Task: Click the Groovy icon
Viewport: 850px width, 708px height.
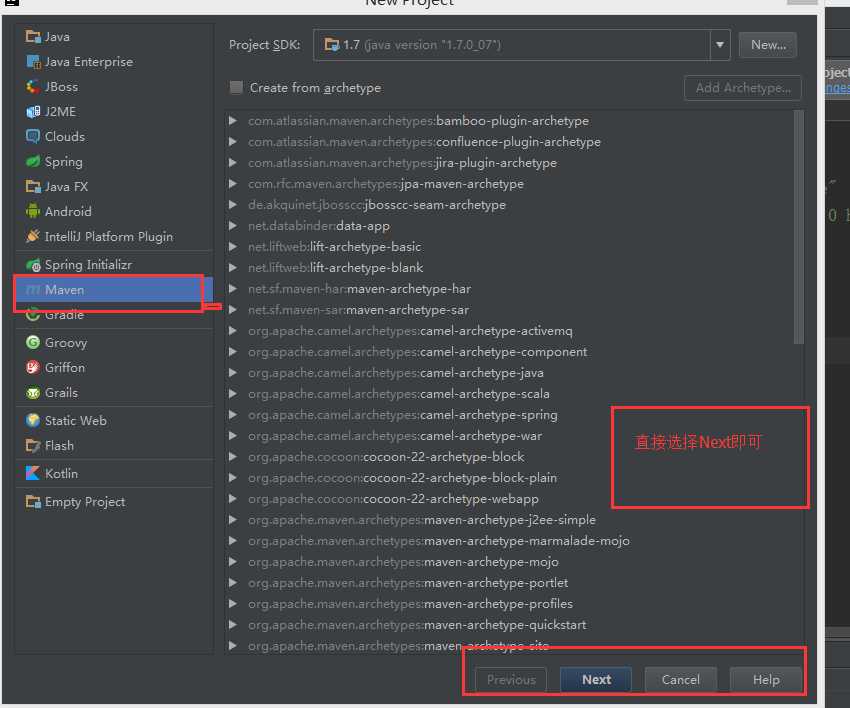Action: [x=33, y=343]
